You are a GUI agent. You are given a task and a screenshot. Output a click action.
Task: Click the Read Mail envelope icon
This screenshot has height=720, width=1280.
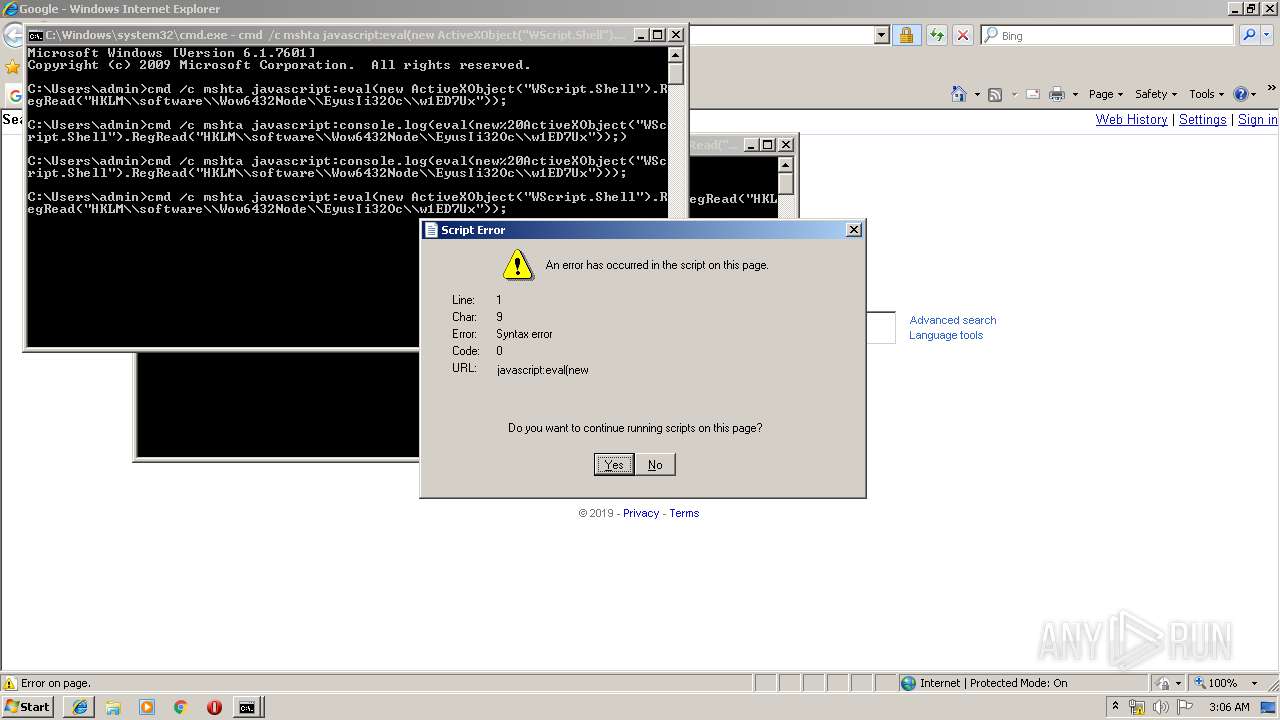click(x=1032, y=94)
